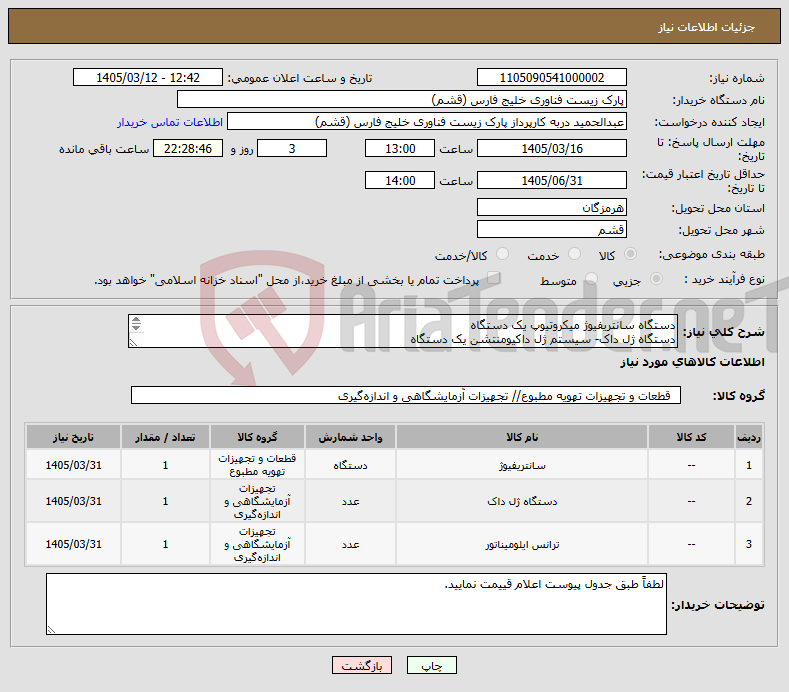This screenshot has height=692, width=789.
Task: Click price validity date 1405/06/31
Action: pyautogui.click(x=551, y=180)
